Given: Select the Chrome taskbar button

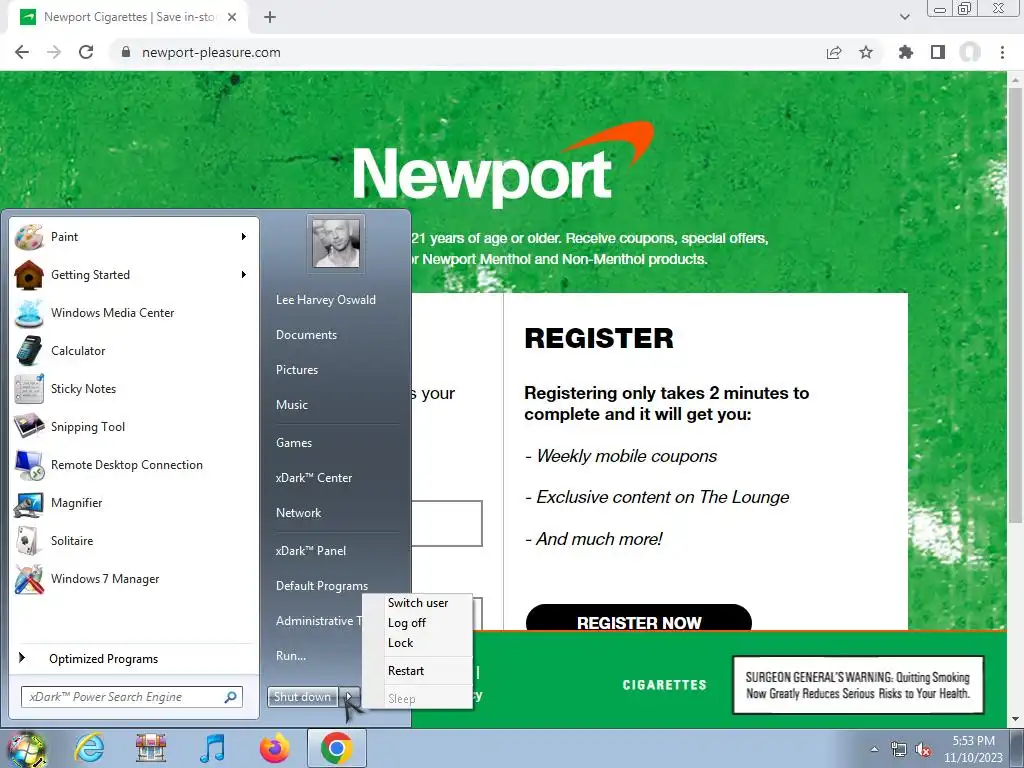Looking at the screenshot, I should pyautogui.click(x=336, y=748).
